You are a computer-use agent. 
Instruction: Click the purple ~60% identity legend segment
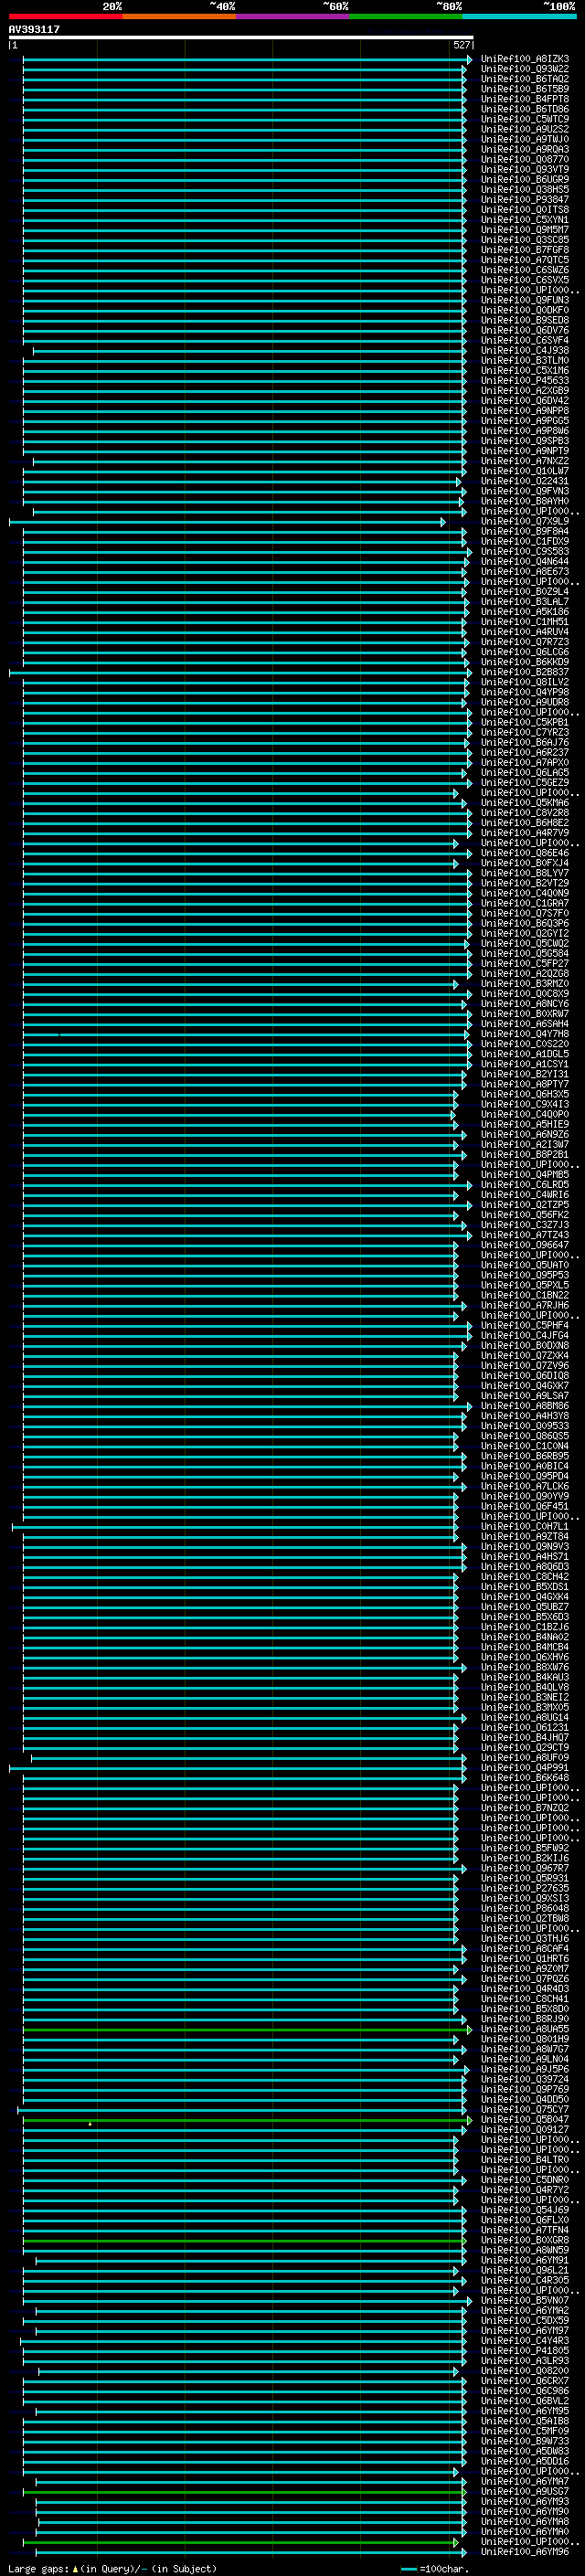pos(292,16)
